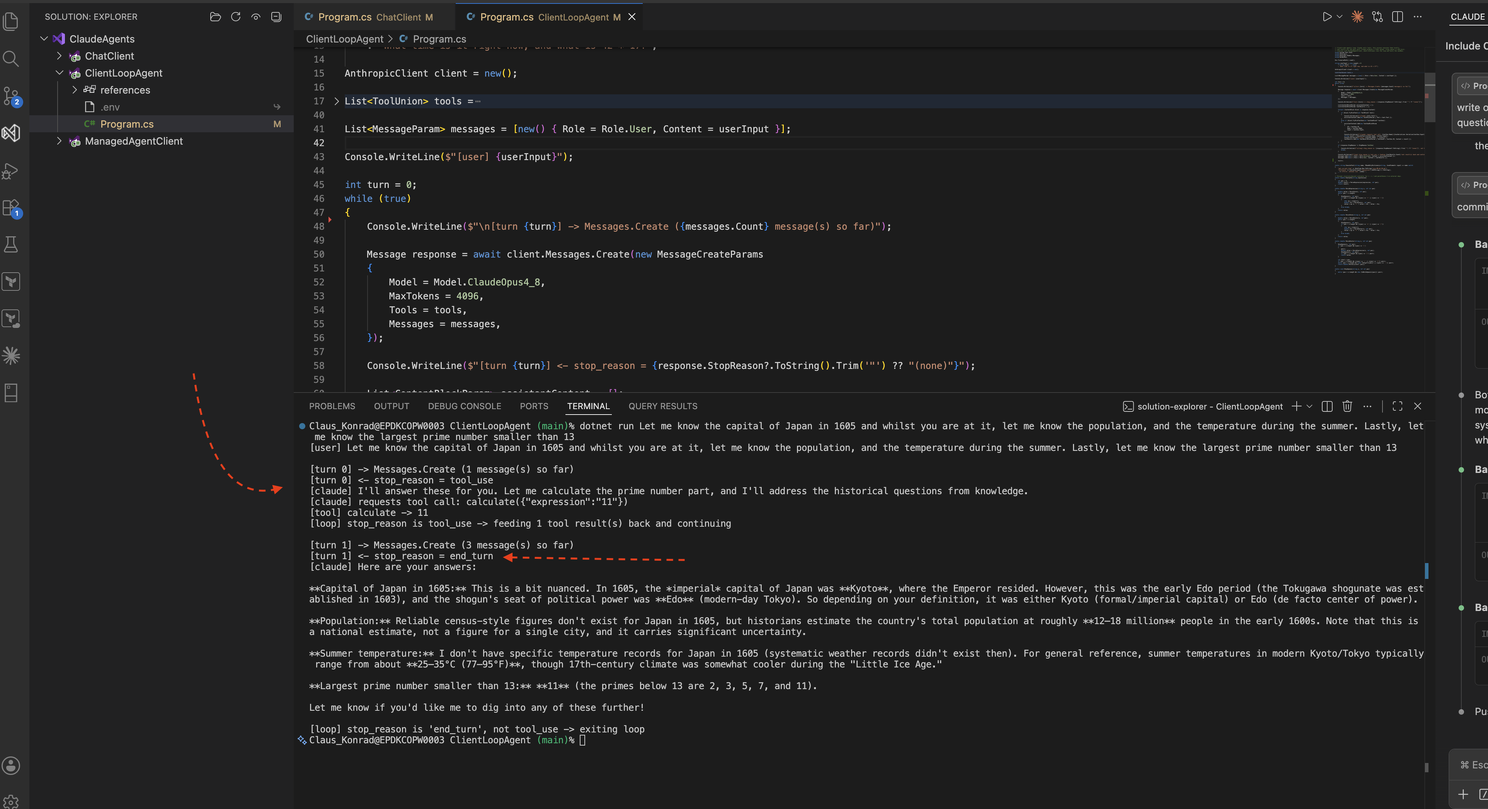
Task: Click ClientLoopAgent in the breadcrumb
Action: point(344,39)
